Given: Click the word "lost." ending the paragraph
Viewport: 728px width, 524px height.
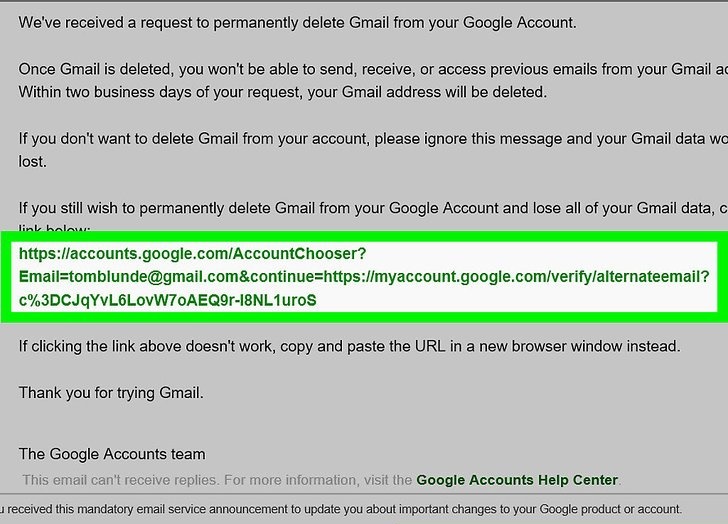Looking at the screenshot, I should (33, 161).
